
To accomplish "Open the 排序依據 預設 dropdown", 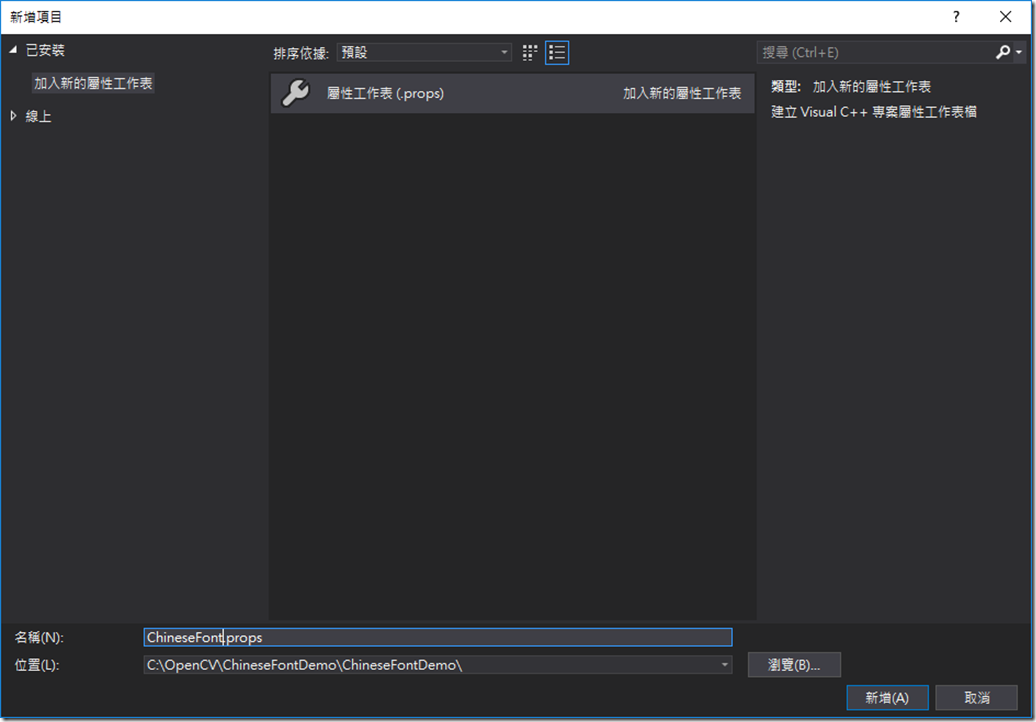I will (424, 52).
